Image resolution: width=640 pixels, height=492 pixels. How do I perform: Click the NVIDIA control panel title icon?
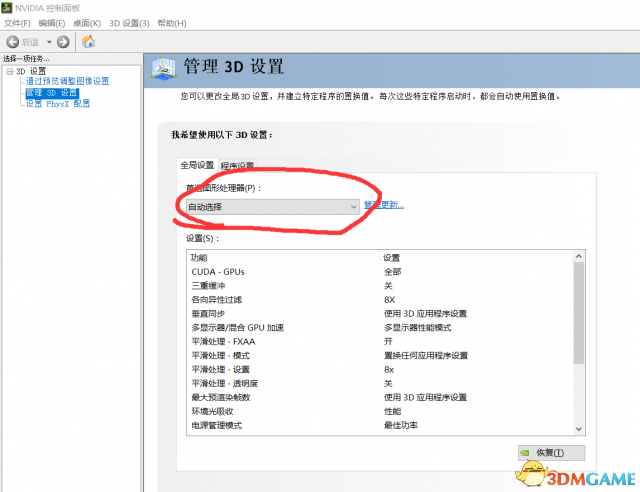tap(7, 7)
